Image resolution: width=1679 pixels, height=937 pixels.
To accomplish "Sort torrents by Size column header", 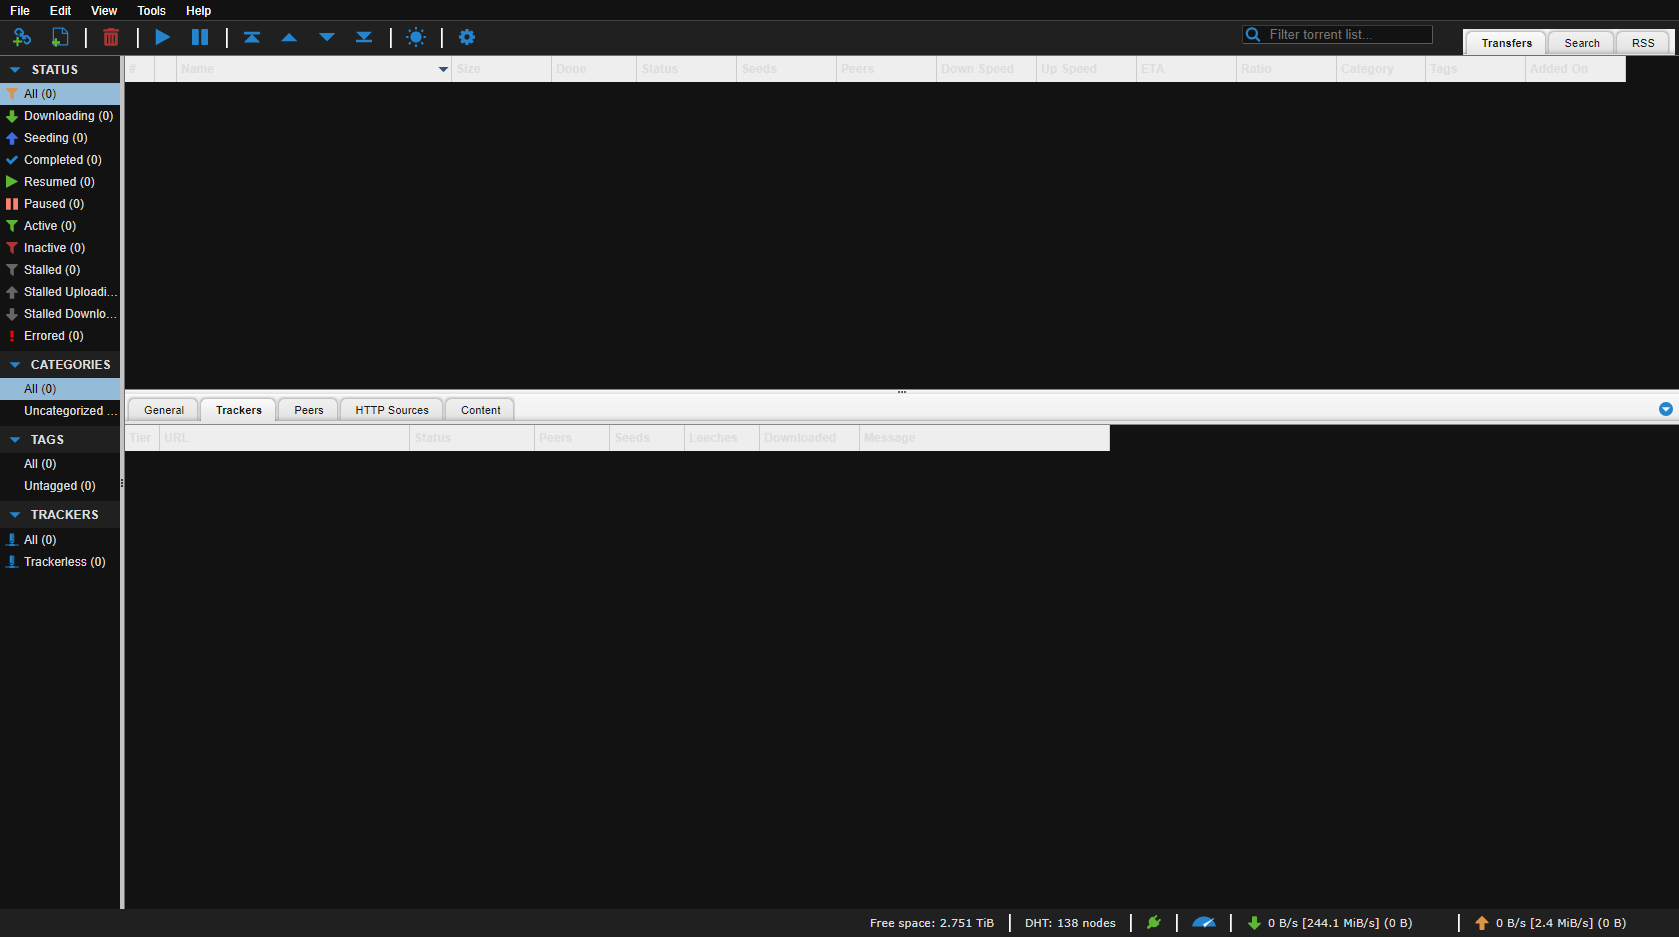I will (x=501, y=69).
